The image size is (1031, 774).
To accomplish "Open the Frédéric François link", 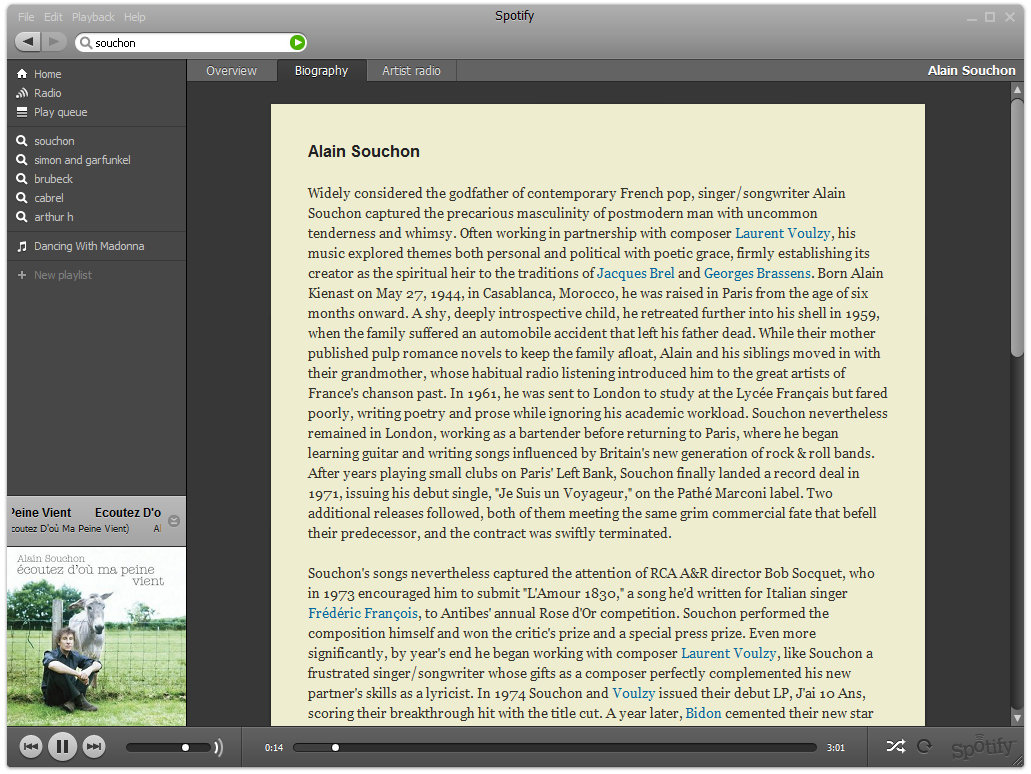I will [363, 614].
